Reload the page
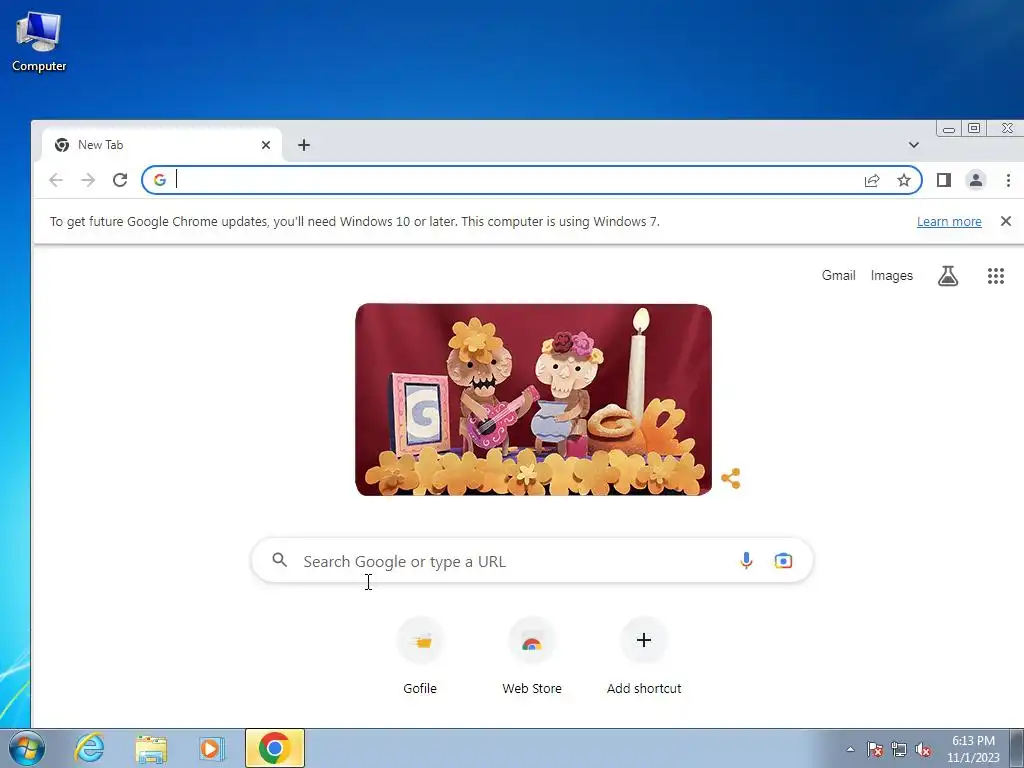Image resolution: width=1024 pixels, height=768 pixels. tap(120, 180)
